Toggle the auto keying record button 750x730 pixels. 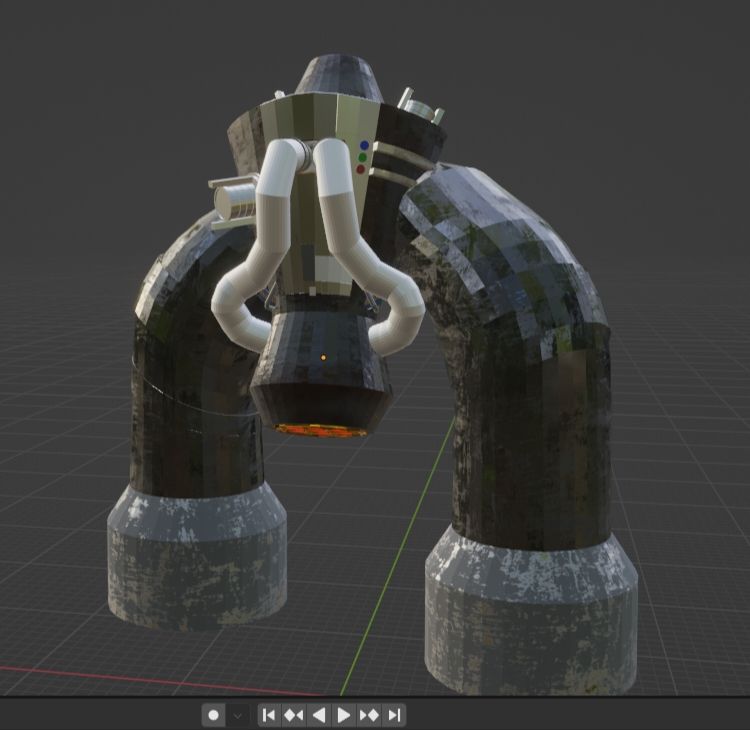(214, 715)
